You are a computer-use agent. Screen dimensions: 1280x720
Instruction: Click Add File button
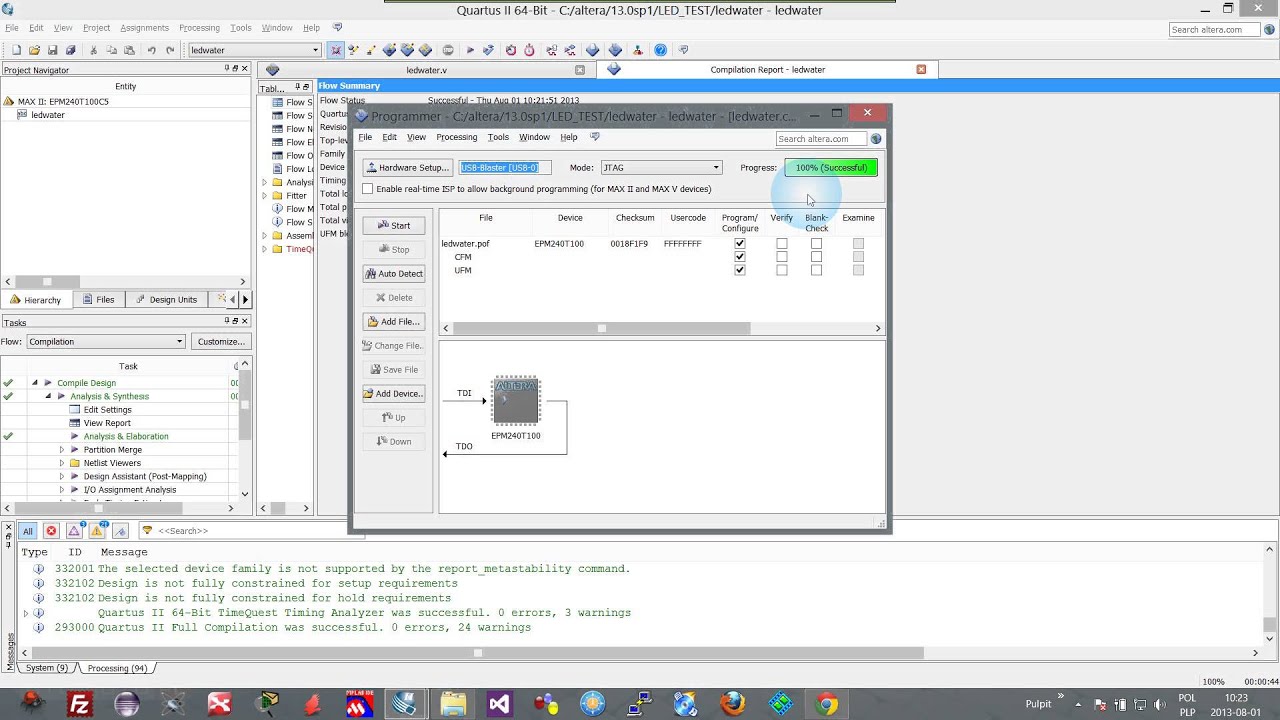[394, 322]
